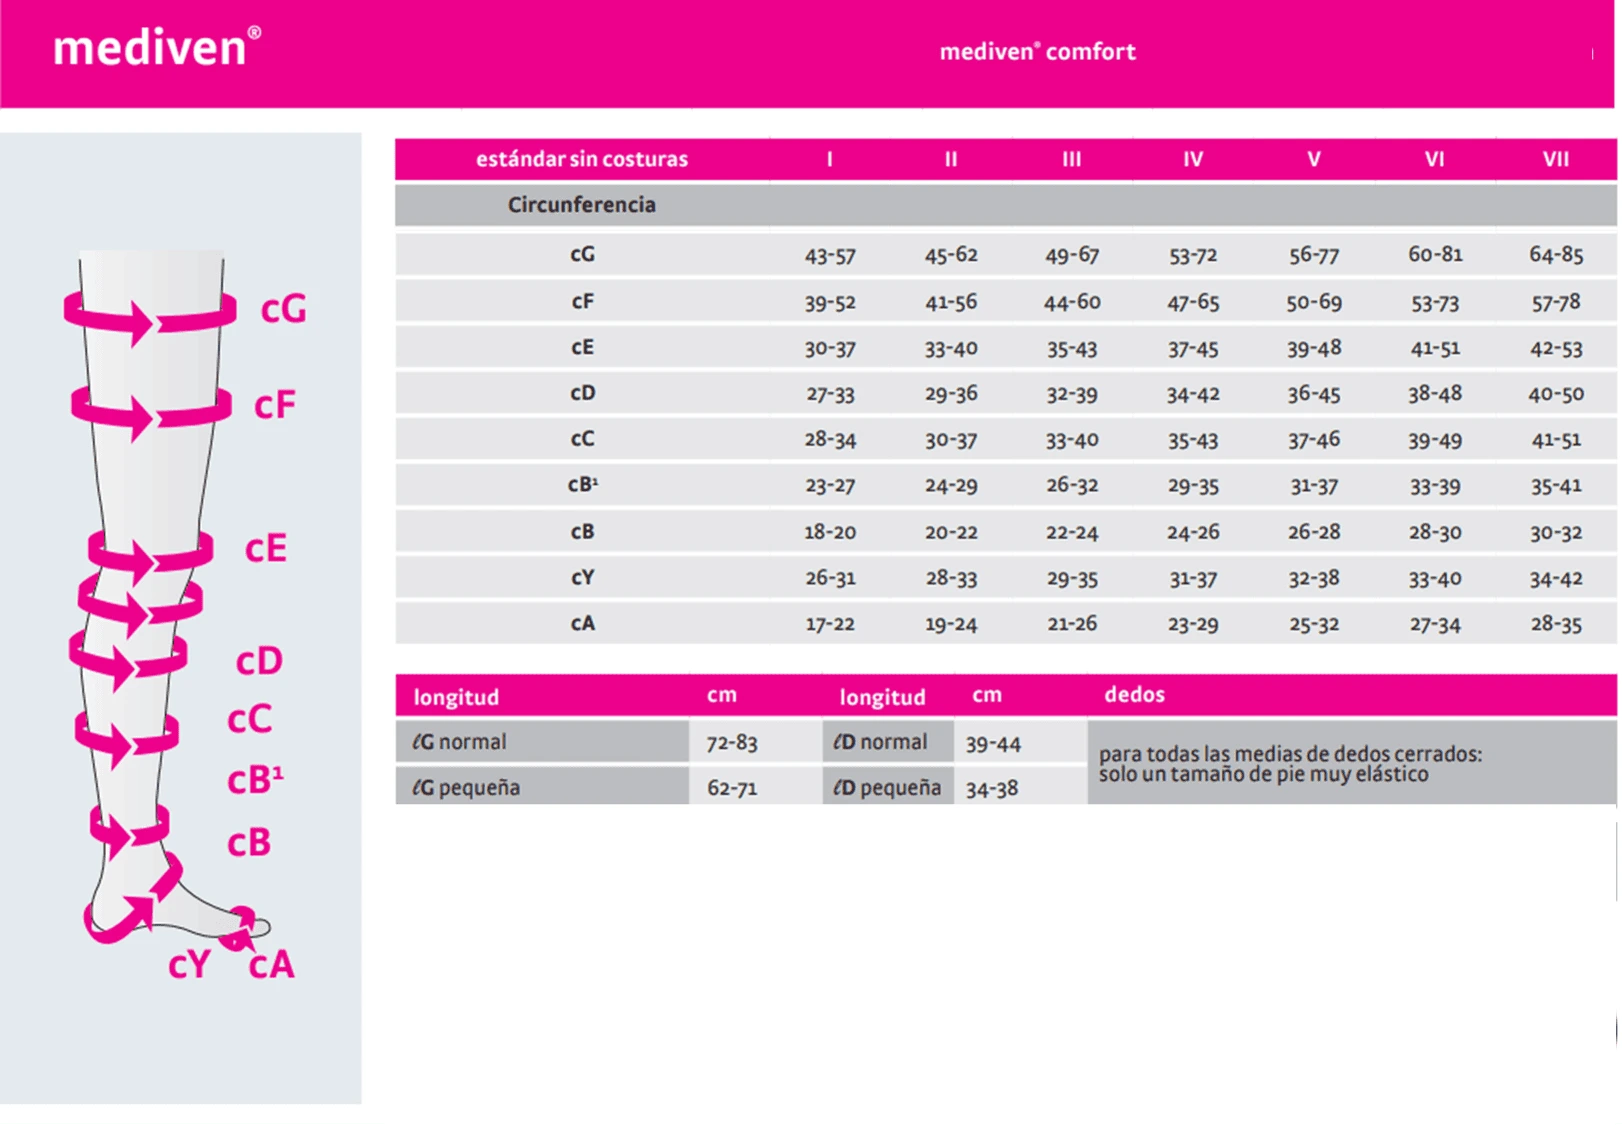
Task: Click the cG row label in the table
Action: tap(583, 254)
